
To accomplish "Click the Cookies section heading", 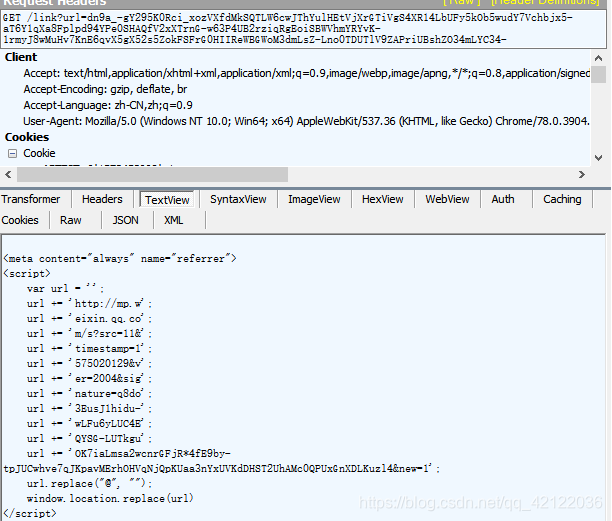I will point(27,137).
